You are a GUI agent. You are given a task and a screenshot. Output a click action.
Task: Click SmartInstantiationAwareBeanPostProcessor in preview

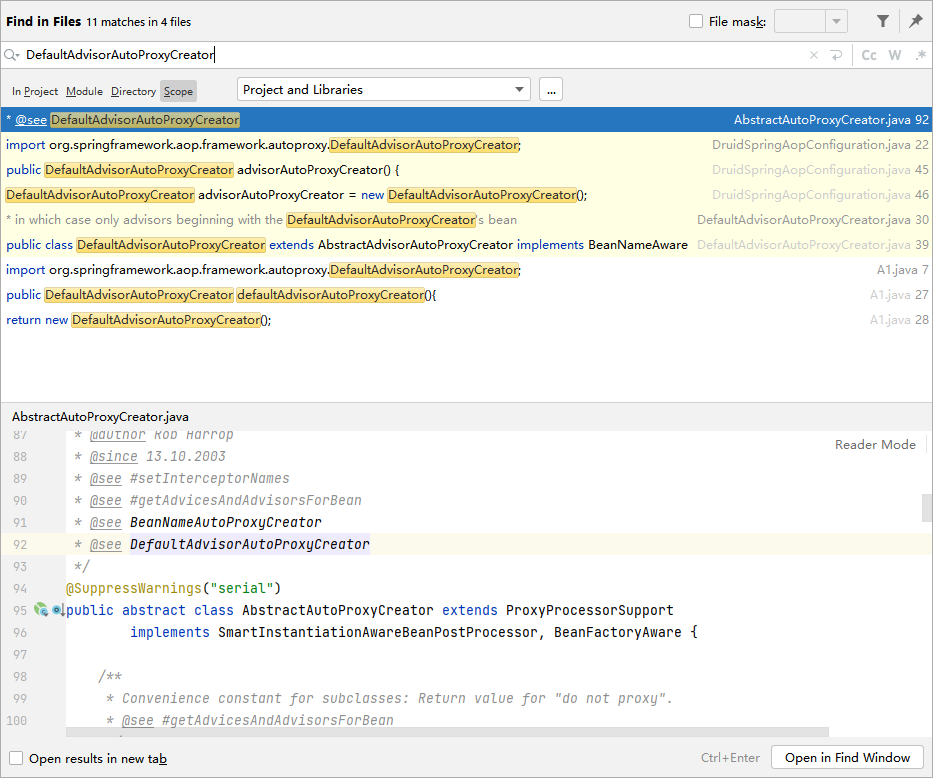coord(377,632)
